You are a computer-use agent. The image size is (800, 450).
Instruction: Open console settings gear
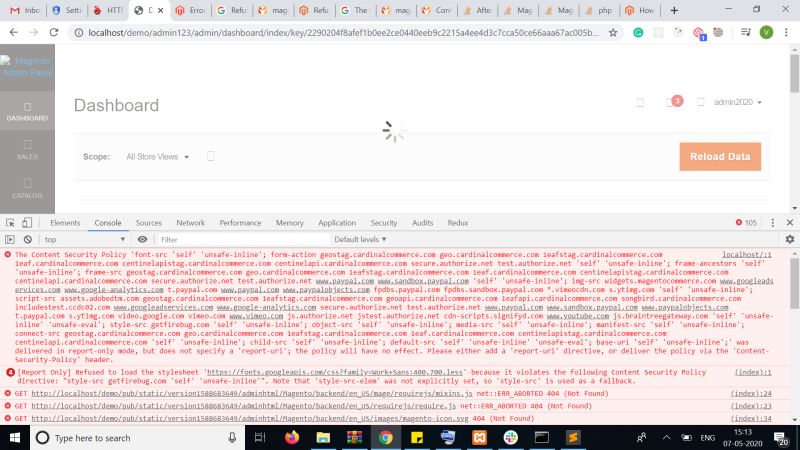pos(790,239)
